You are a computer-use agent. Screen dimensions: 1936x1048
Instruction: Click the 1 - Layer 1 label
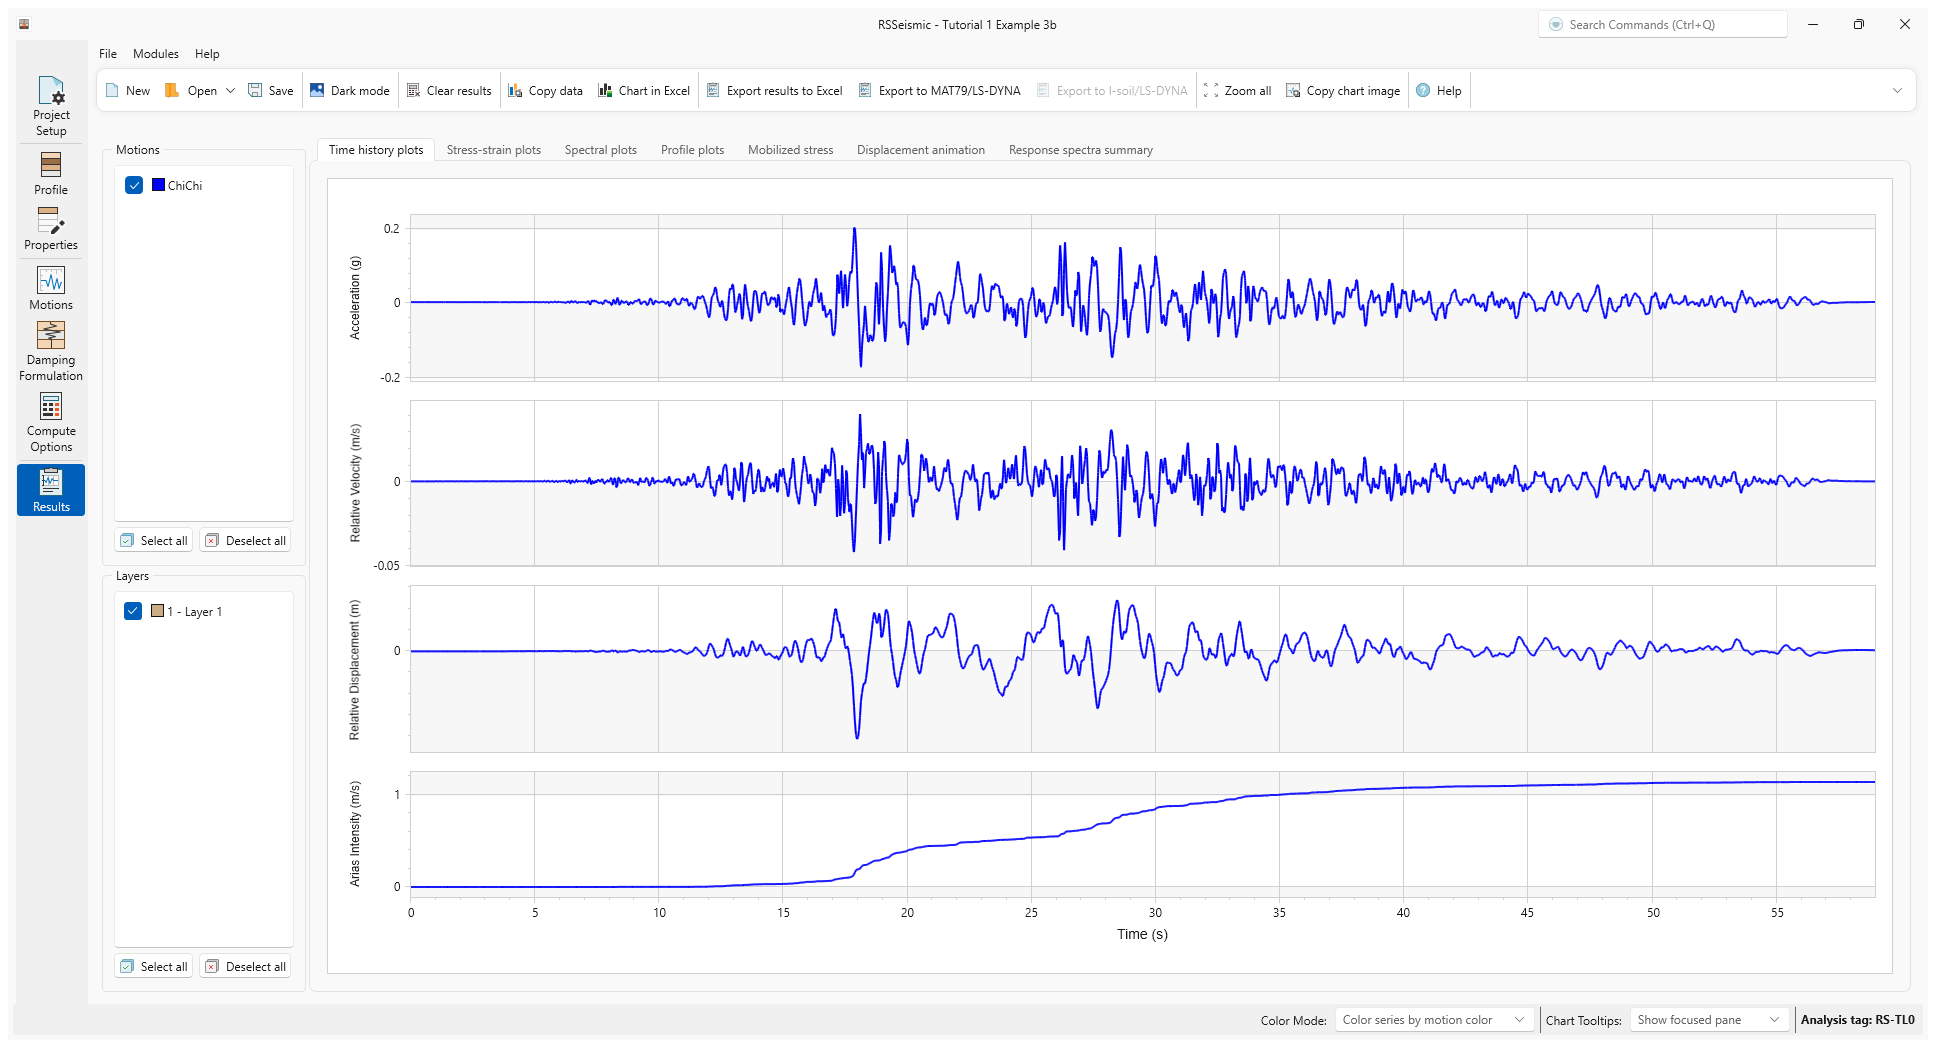pos(195,612)
